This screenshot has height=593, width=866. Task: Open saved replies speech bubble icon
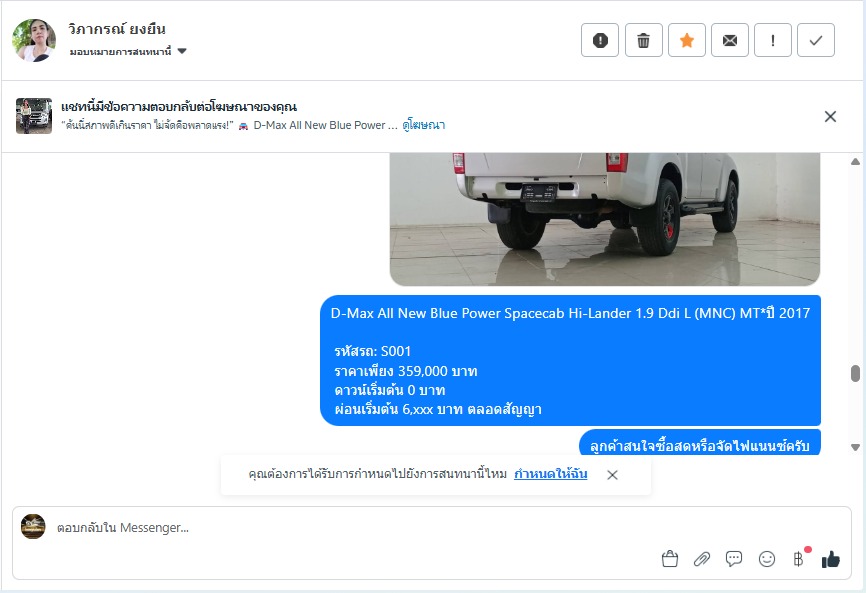(733, 559)
